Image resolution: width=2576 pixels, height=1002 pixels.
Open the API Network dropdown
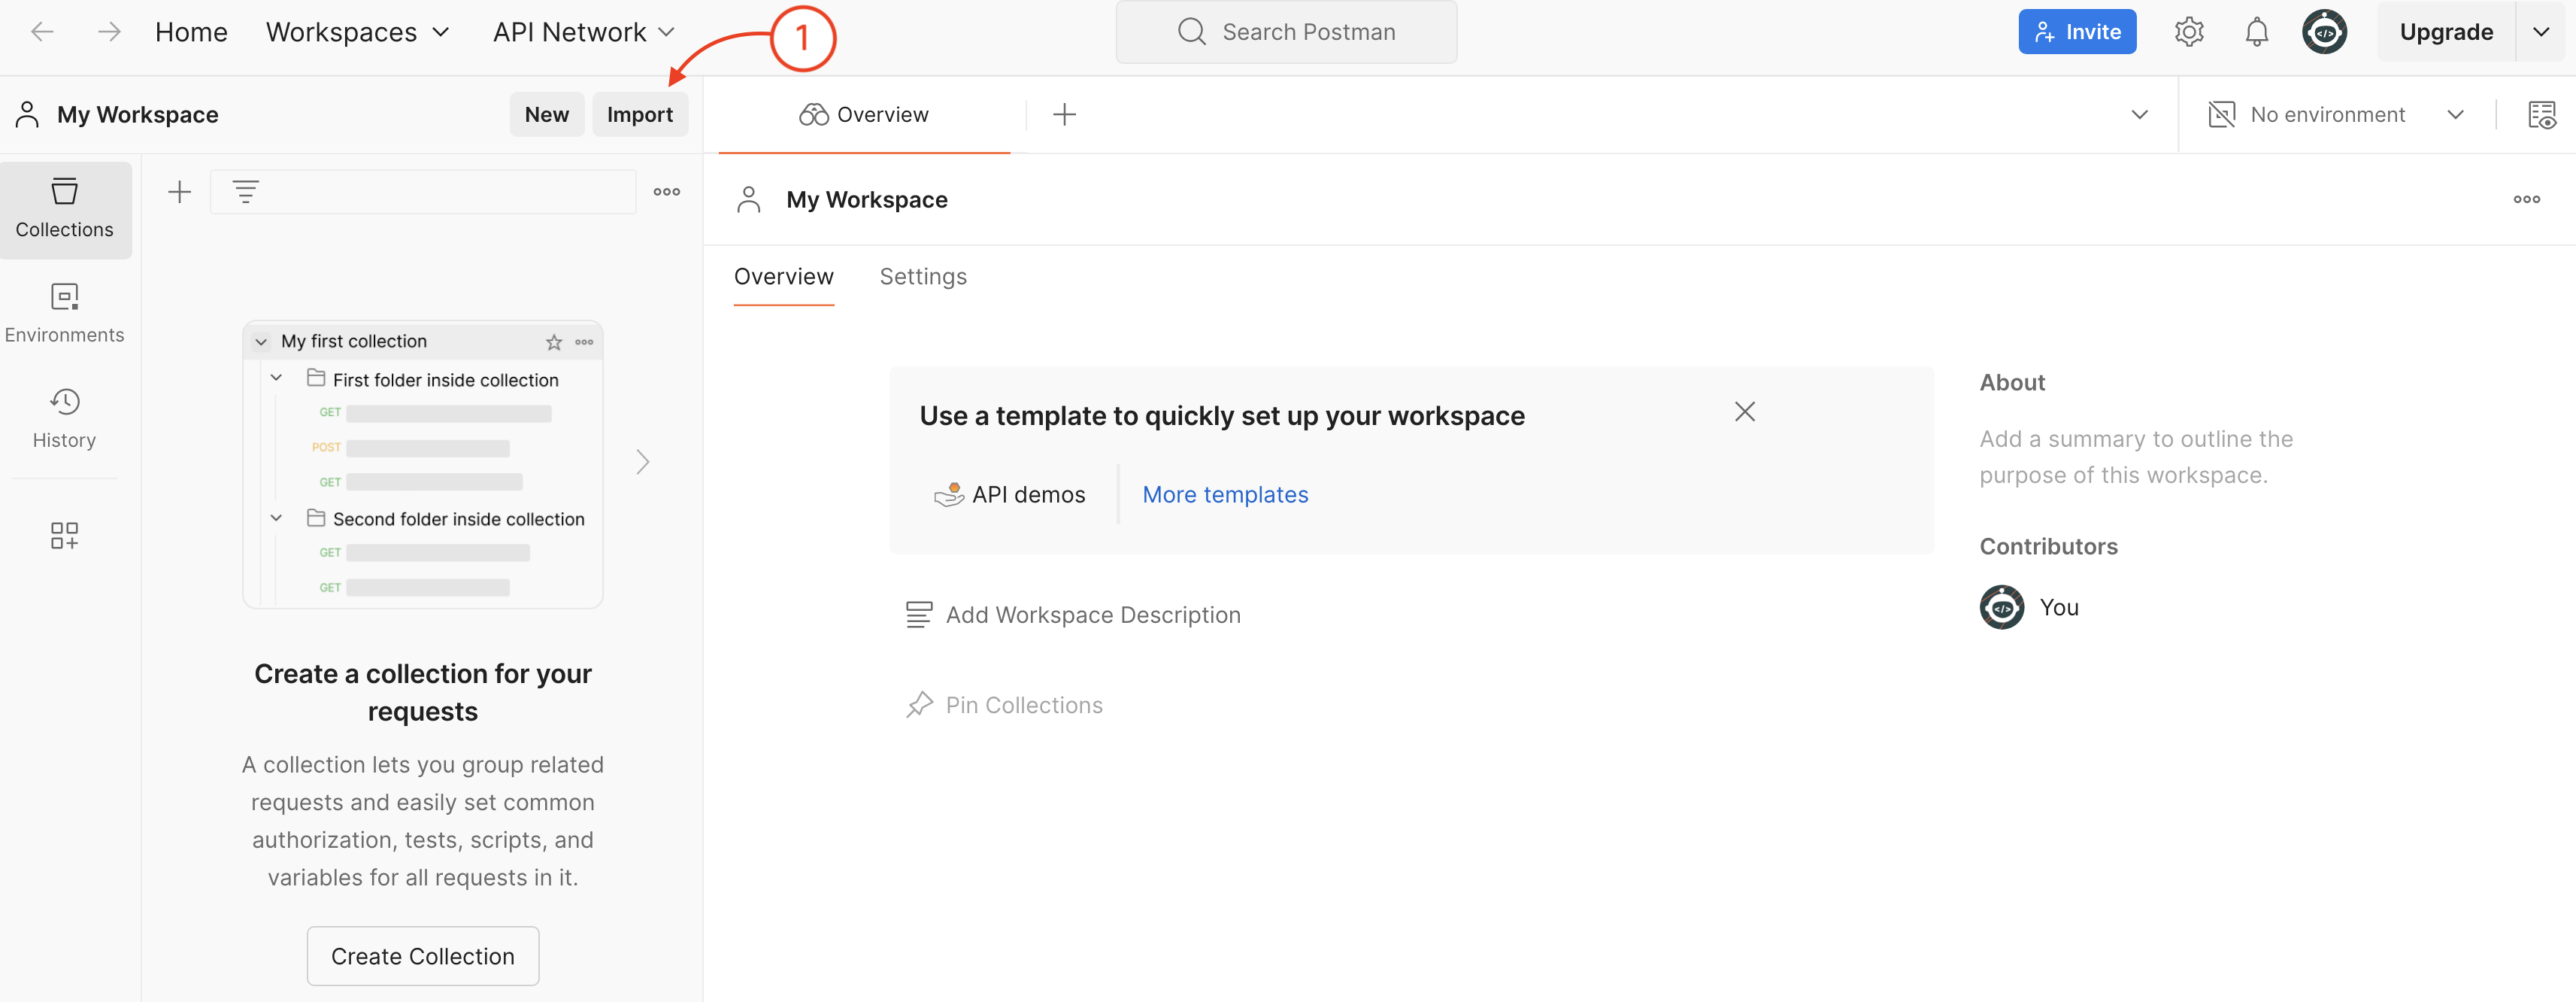tap(583, 32)
